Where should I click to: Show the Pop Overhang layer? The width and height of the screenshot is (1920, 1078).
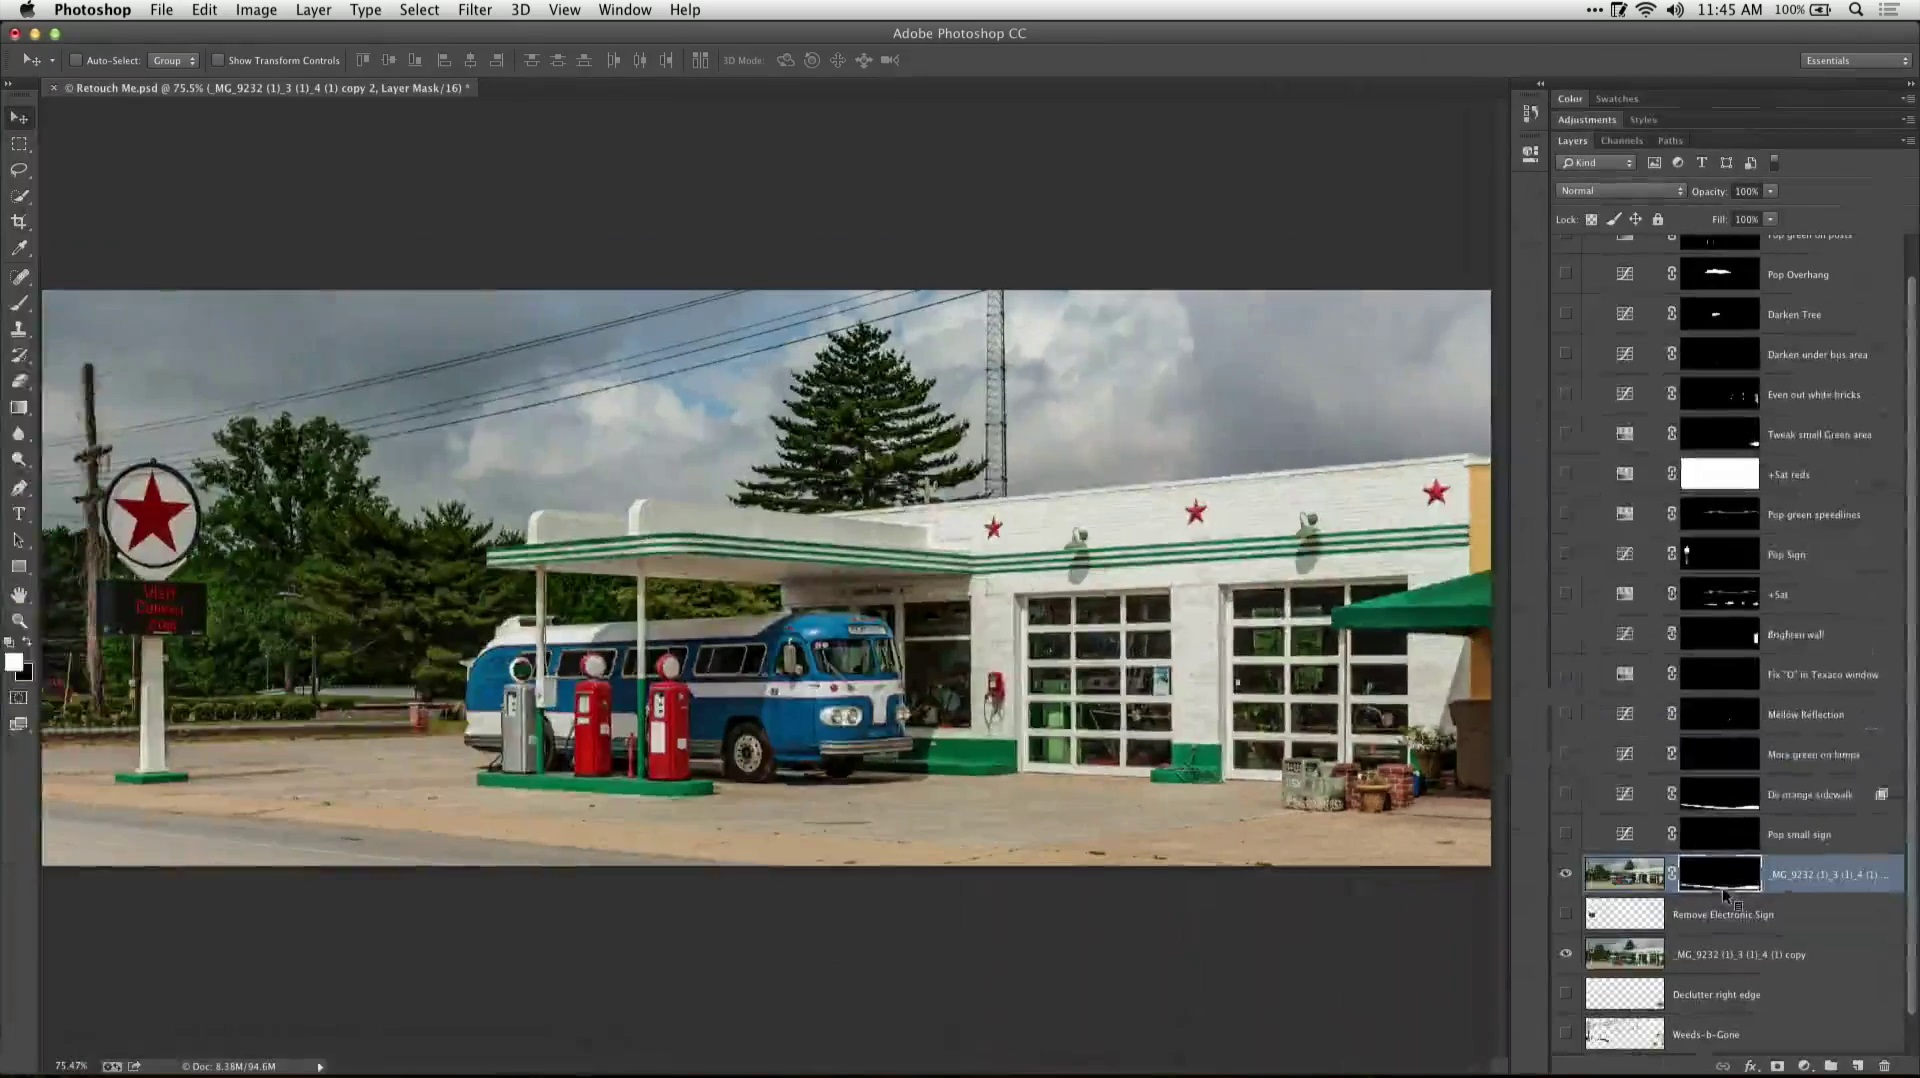(1566, 274)
